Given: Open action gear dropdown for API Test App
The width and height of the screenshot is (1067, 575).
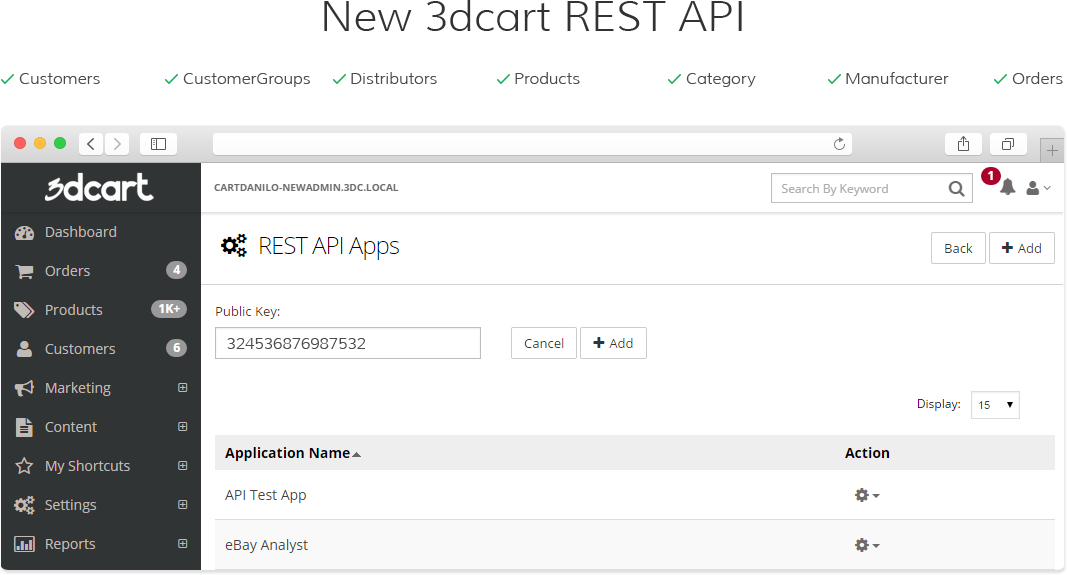Looking at the screenshot, I should [x=867, y=495].
